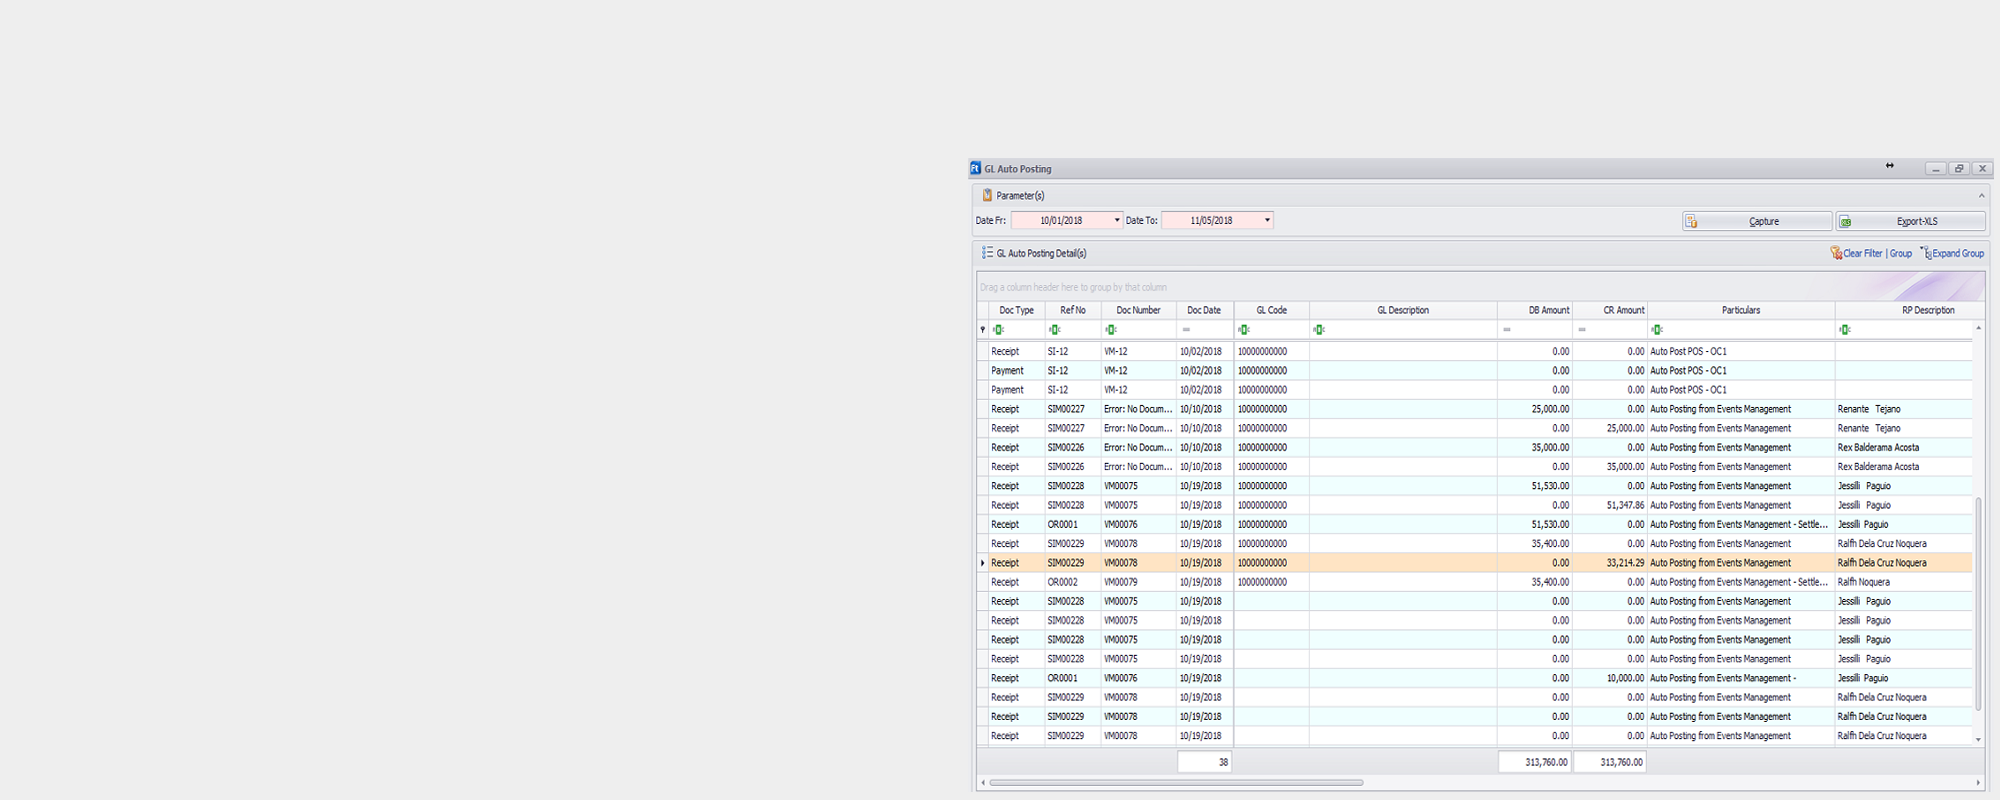Viewport: 2000px width, 800px height.
Task: Click the Export-XLS button
Action: [x=1910, y=221]
